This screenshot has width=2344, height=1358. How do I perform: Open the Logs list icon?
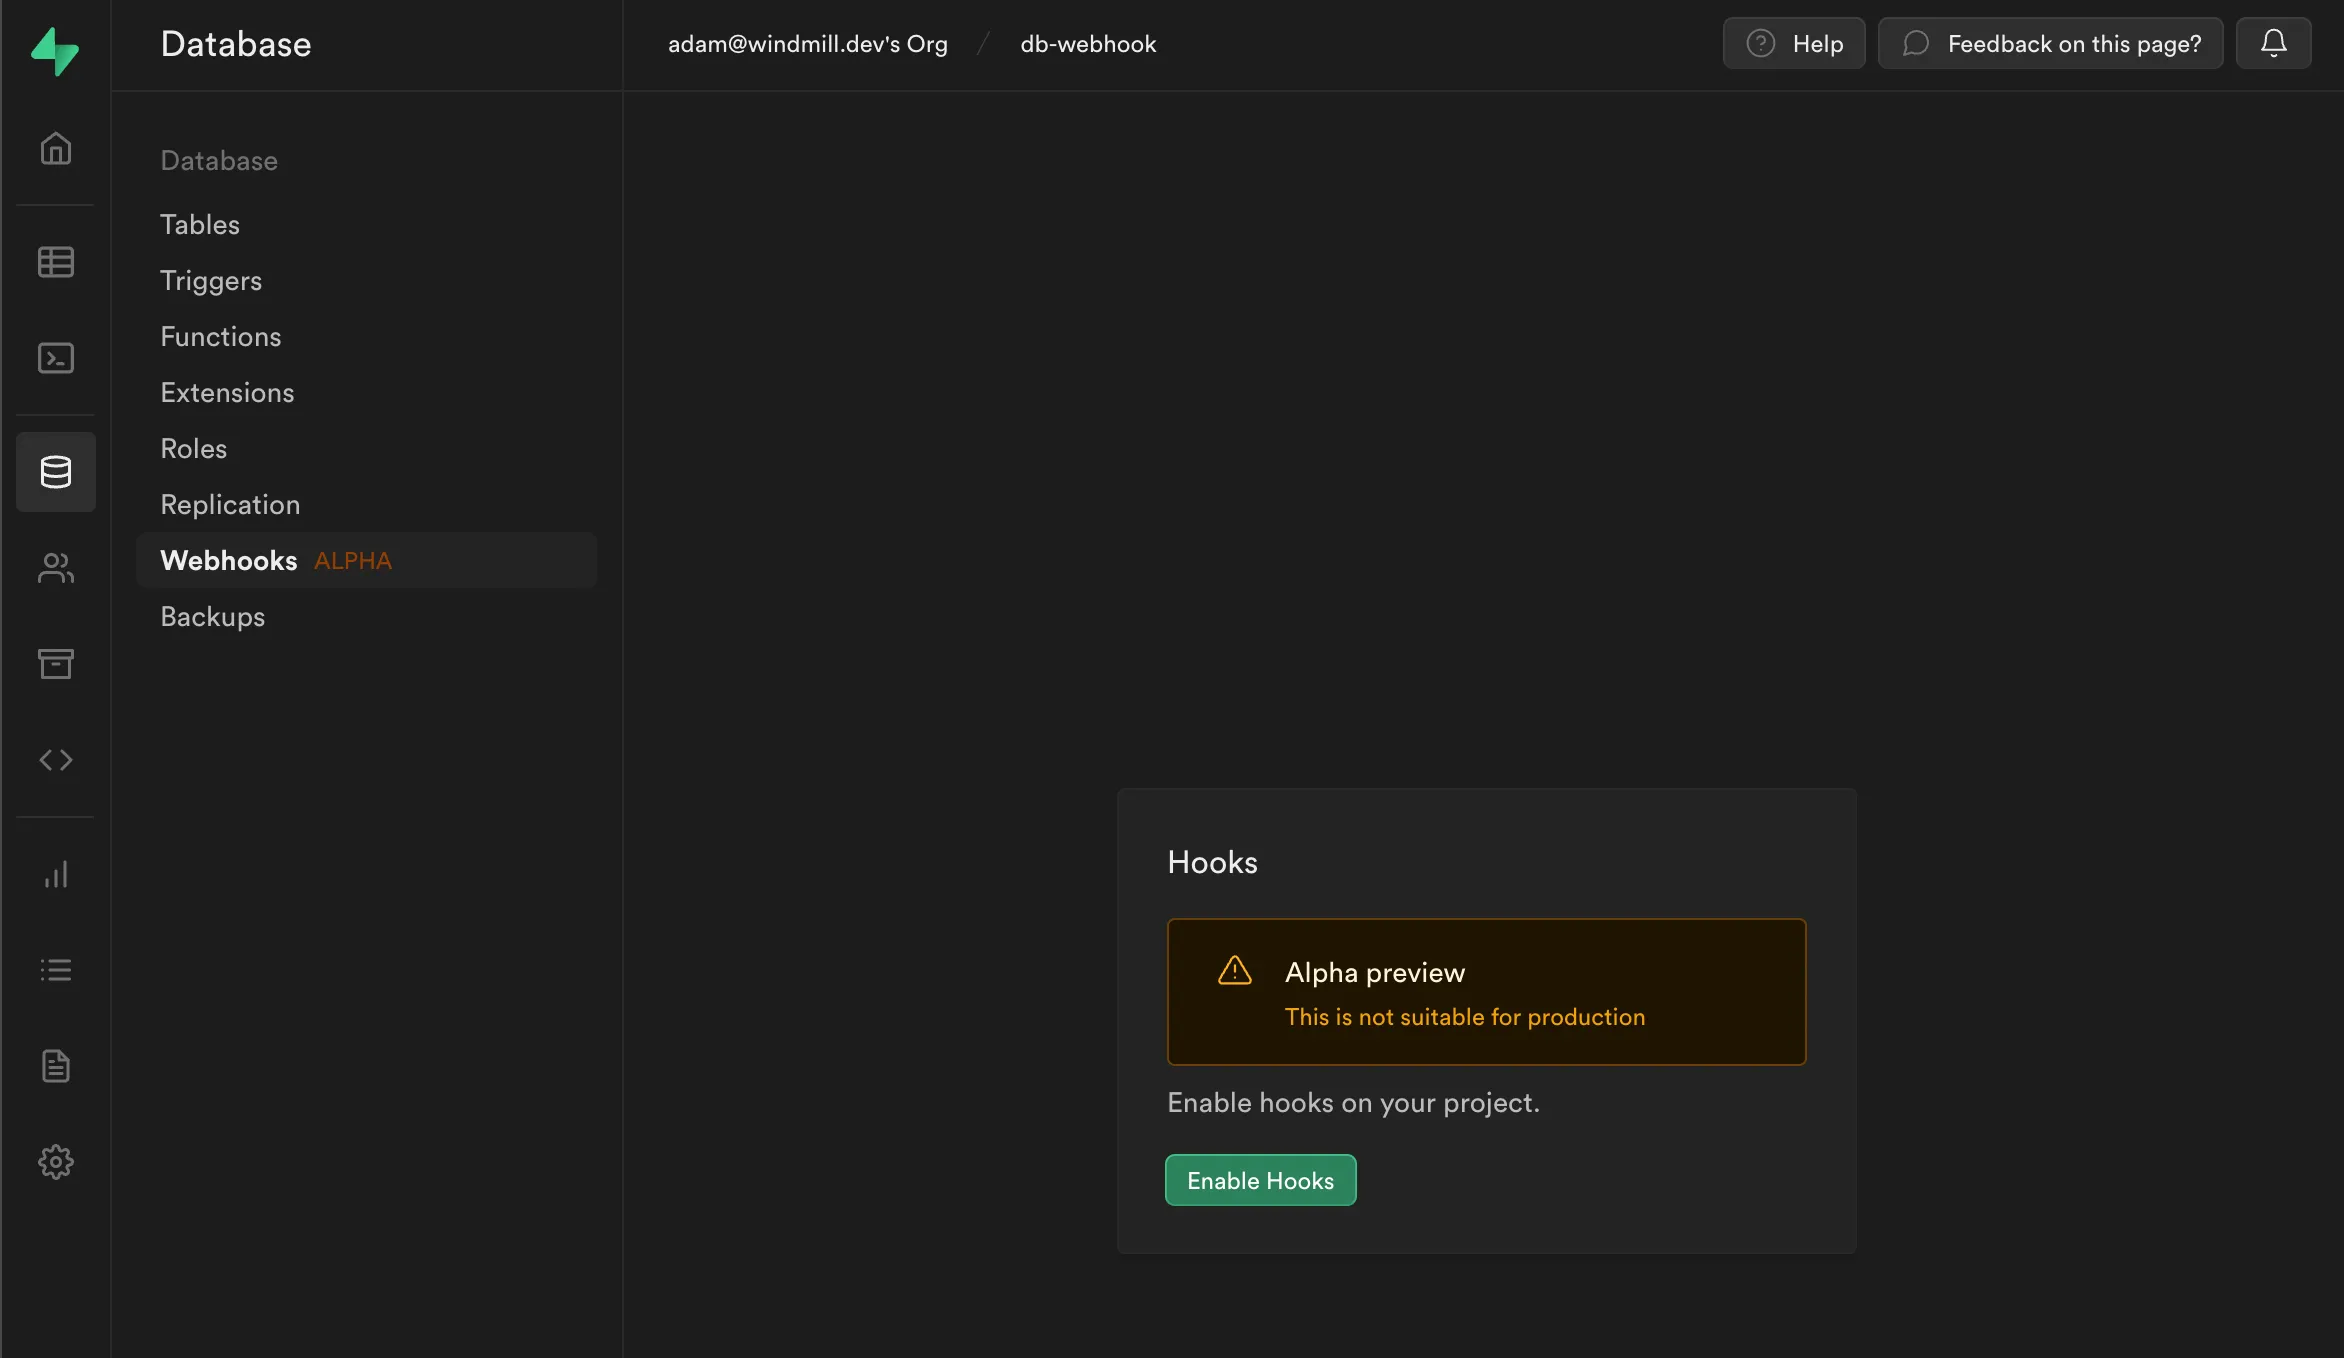click(55, 969)
